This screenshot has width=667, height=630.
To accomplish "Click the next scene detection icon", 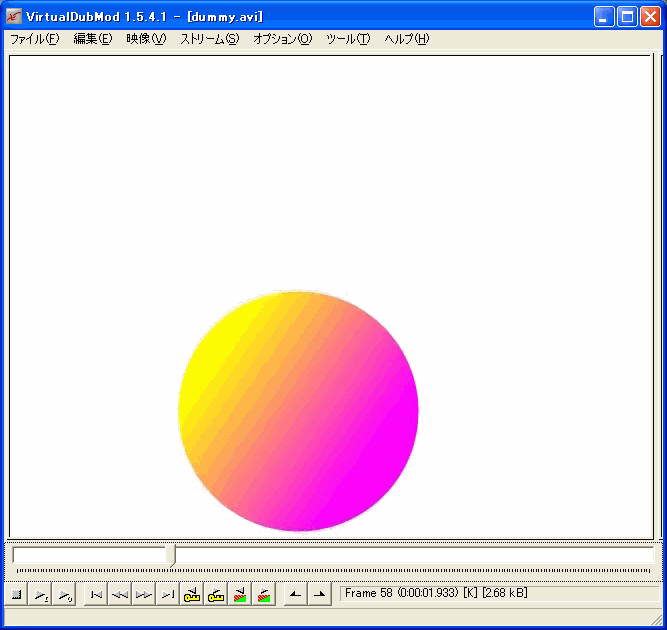I will (264, 594).
